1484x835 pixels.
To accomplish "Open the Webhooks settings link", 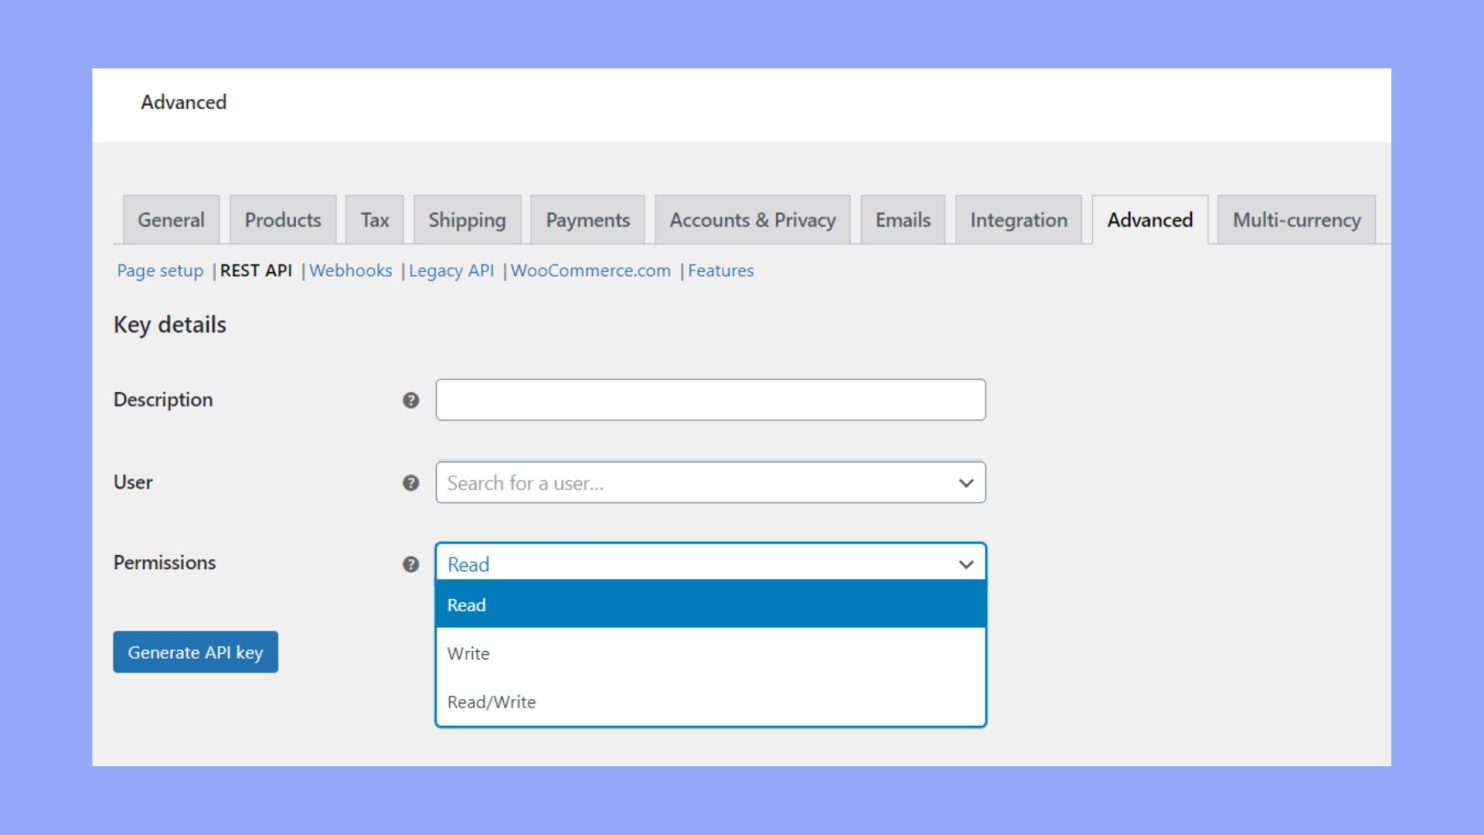I will coord(351,270).
